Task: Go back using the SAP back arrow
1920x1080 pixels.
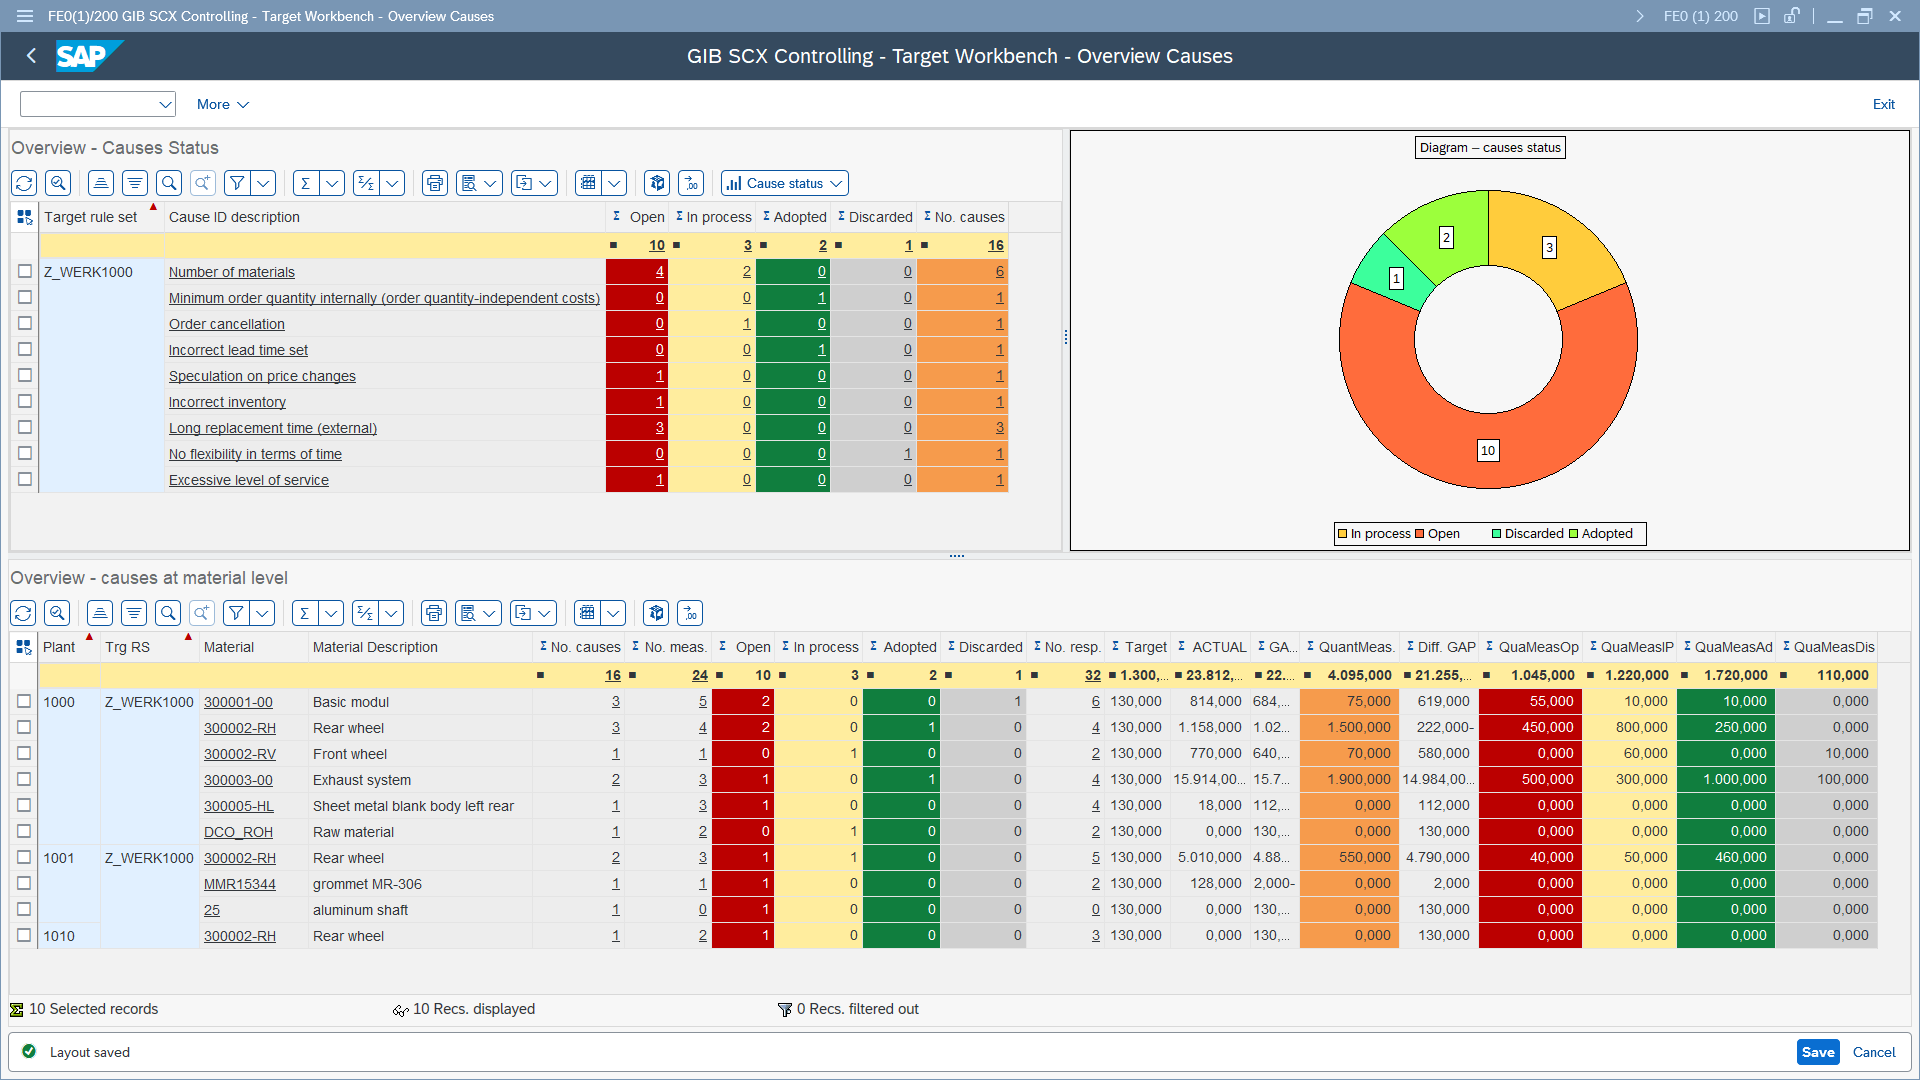Action: 32,56
